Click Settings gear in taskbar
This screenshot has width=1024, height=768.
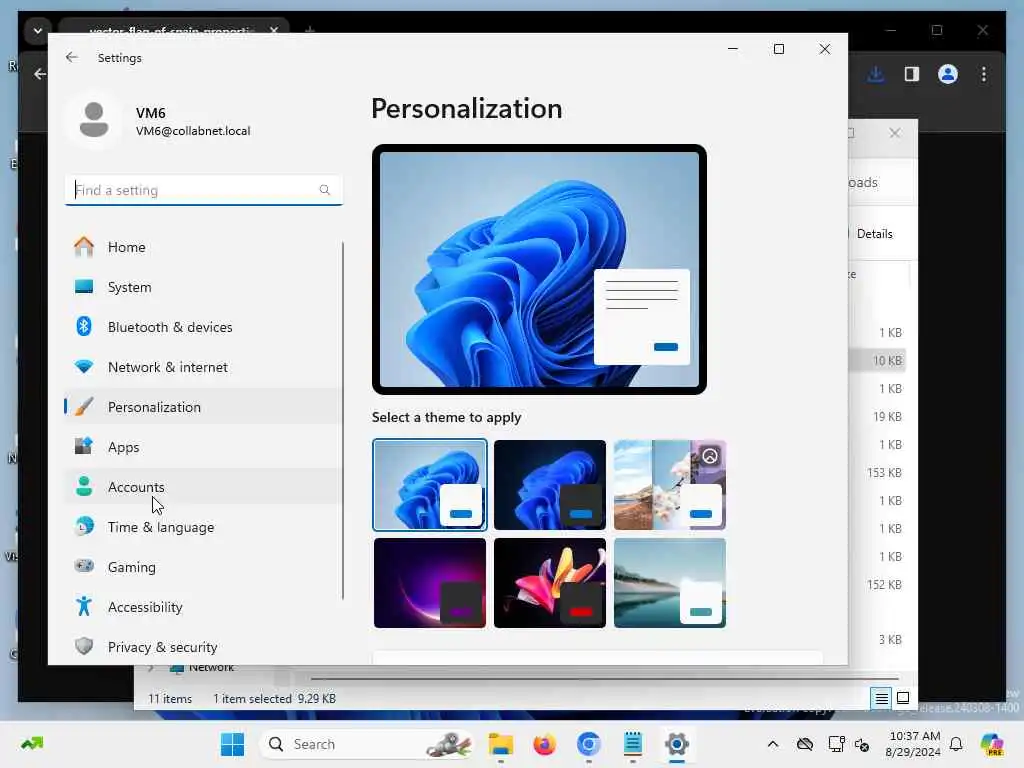tap(677, 744)
